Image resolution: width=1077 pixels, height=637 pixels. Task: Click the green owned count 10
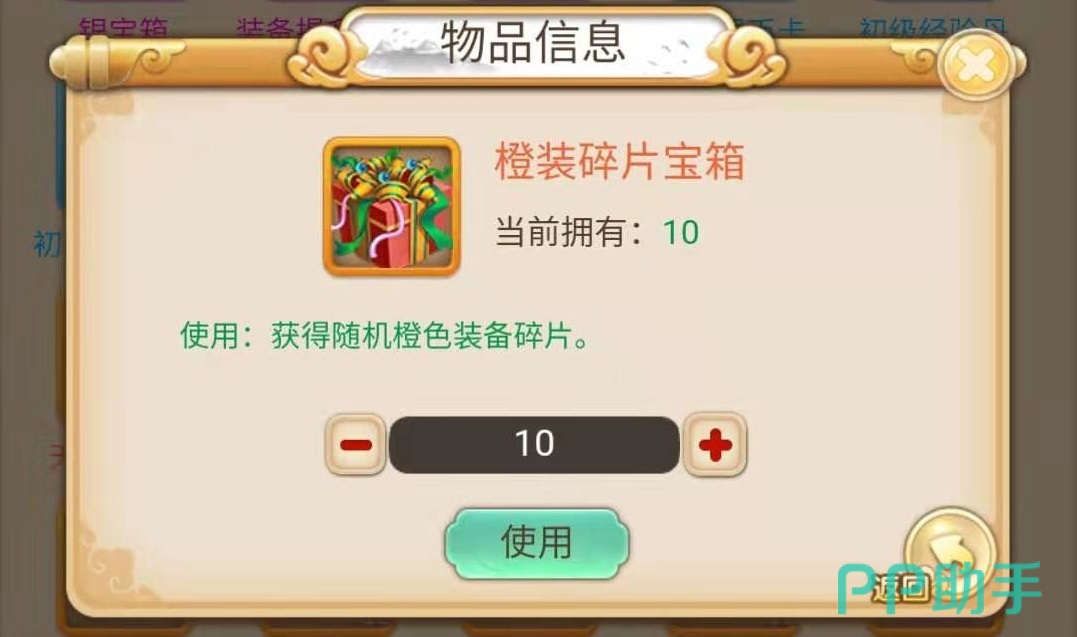[681, 232]
